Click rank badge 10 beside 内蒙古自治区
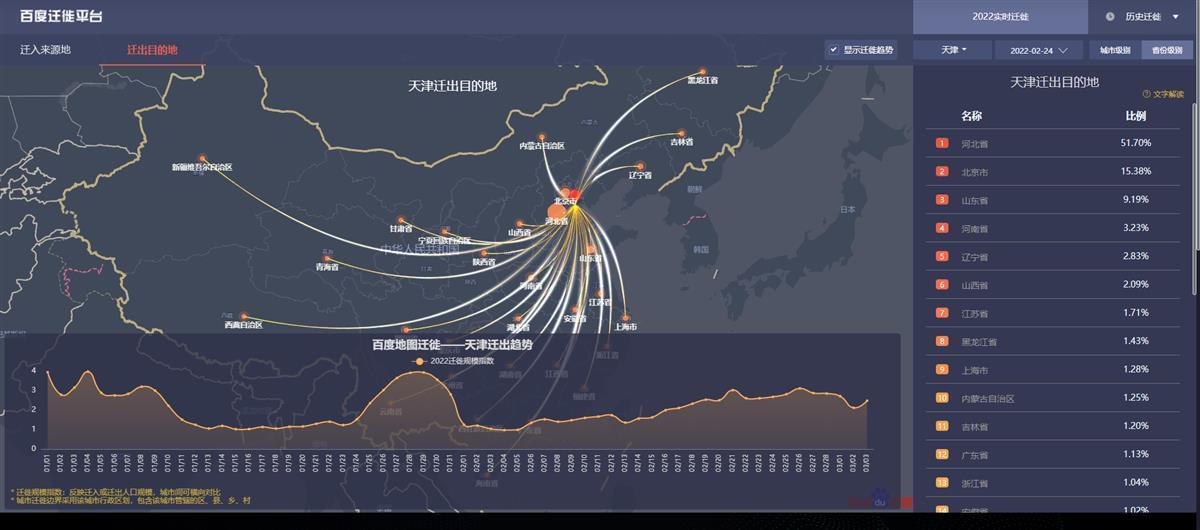Image resolution: width=1200 pixels, height=530 pixels. tap(941, 398)
